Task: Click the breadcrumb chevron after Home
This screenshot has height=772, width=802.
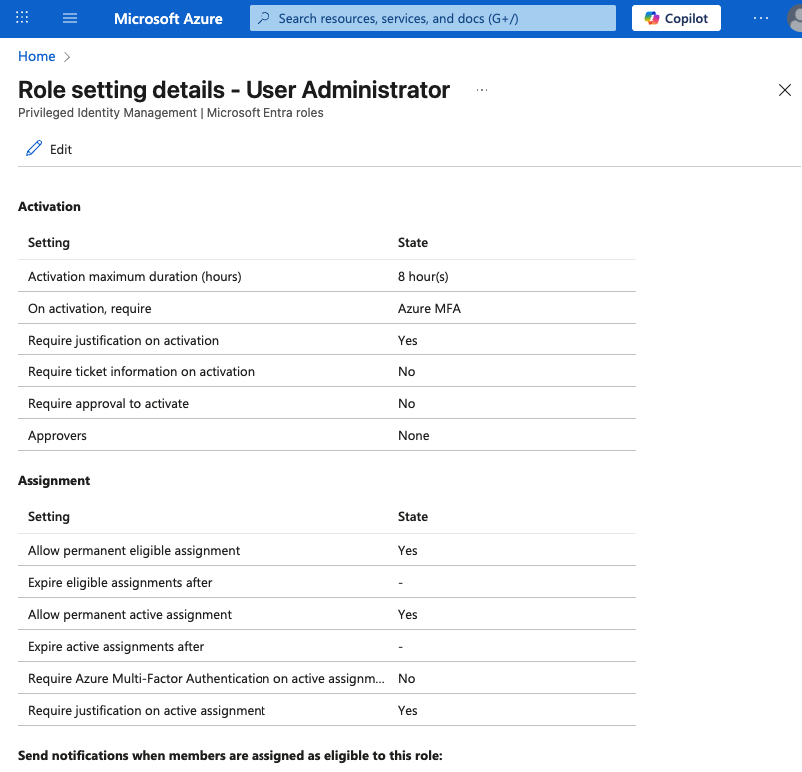Action: [67, 57]
